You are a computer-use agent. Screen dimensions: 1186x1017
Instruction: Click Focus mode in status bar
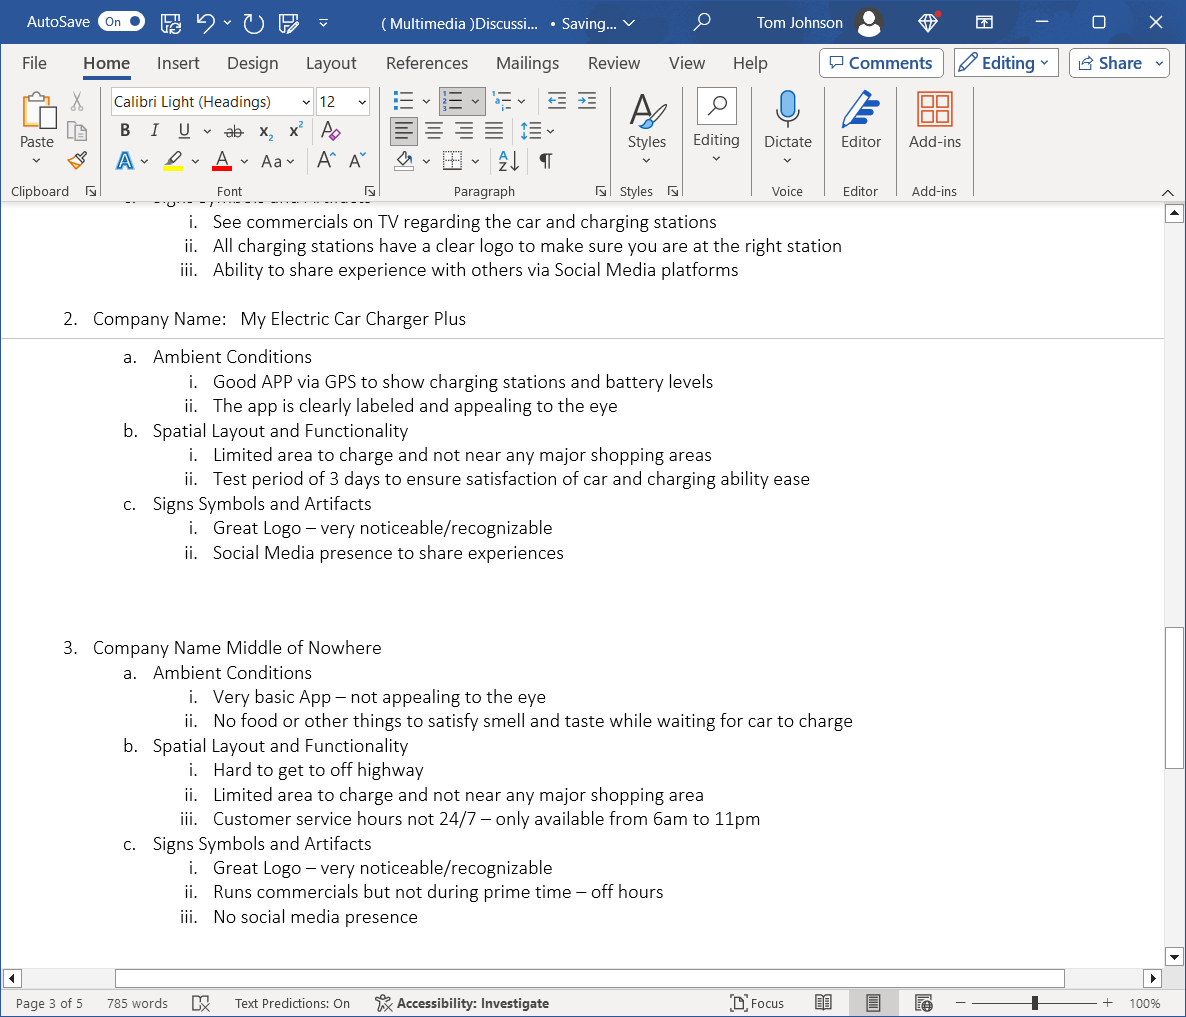tap(757, 1003)
